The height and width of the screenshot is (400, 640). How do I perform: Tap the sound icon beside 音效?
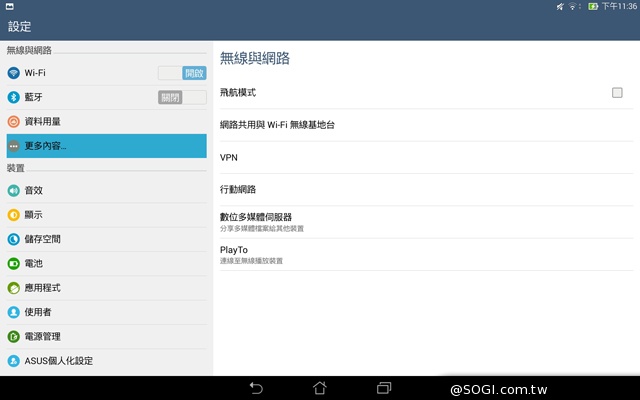point(13,190)
